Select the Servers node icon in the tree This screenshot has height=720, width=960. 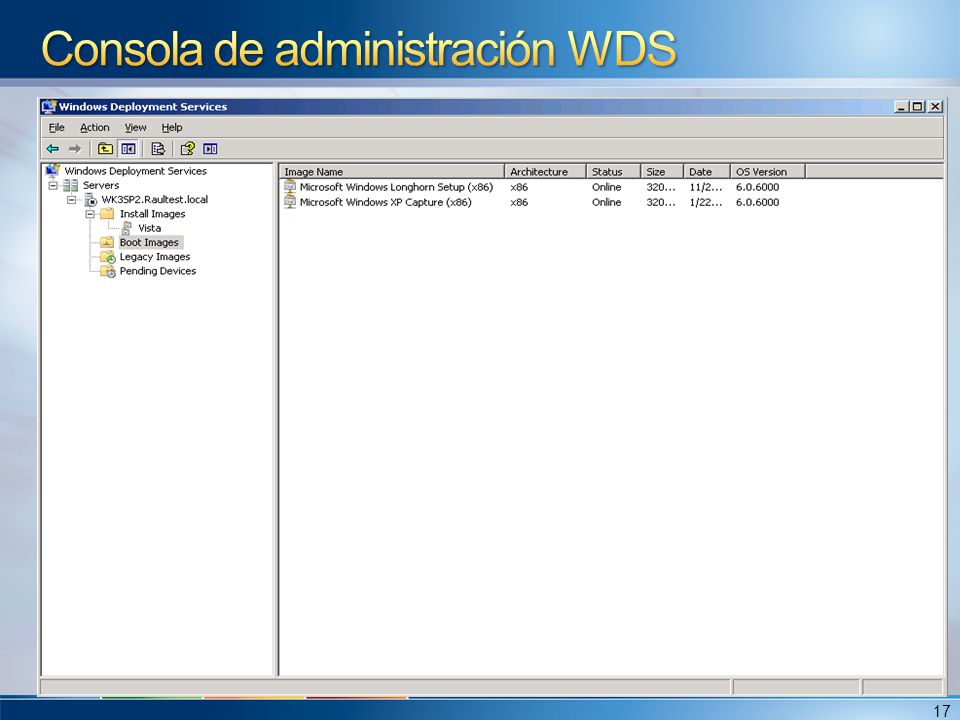(x=70, y=186)
